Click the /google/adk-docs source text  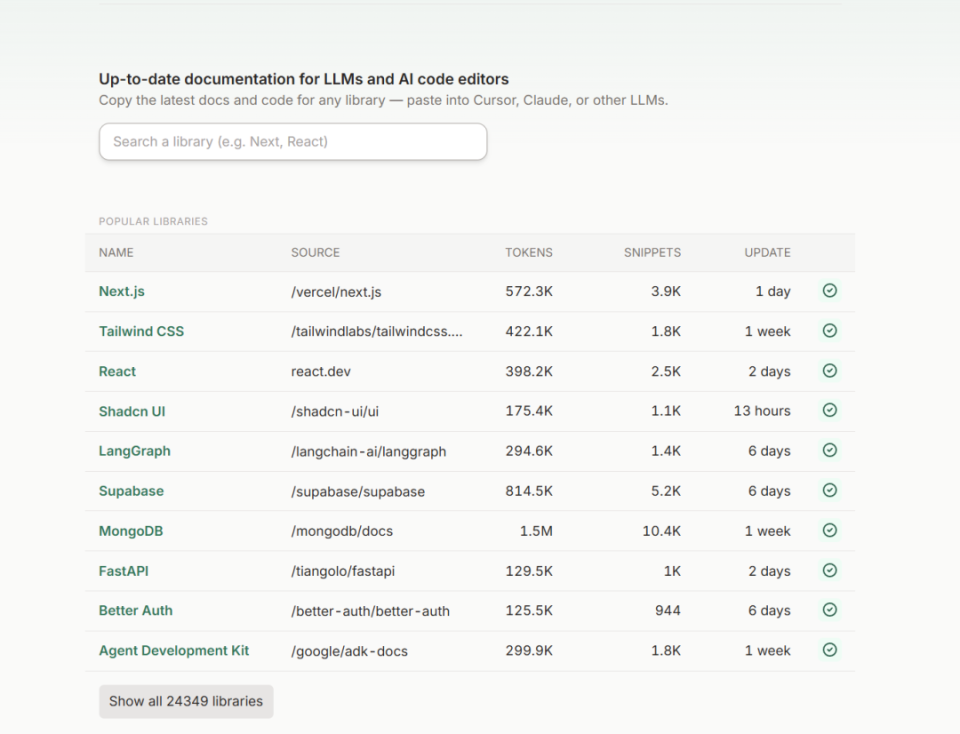coord(349,651)
